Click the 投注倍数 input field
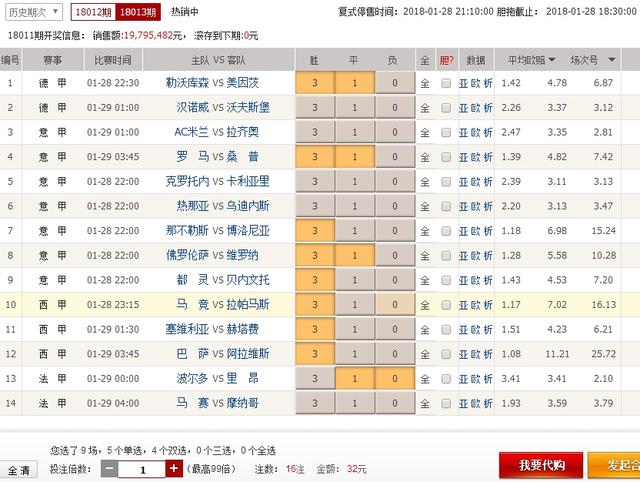 tap(142, 469)
